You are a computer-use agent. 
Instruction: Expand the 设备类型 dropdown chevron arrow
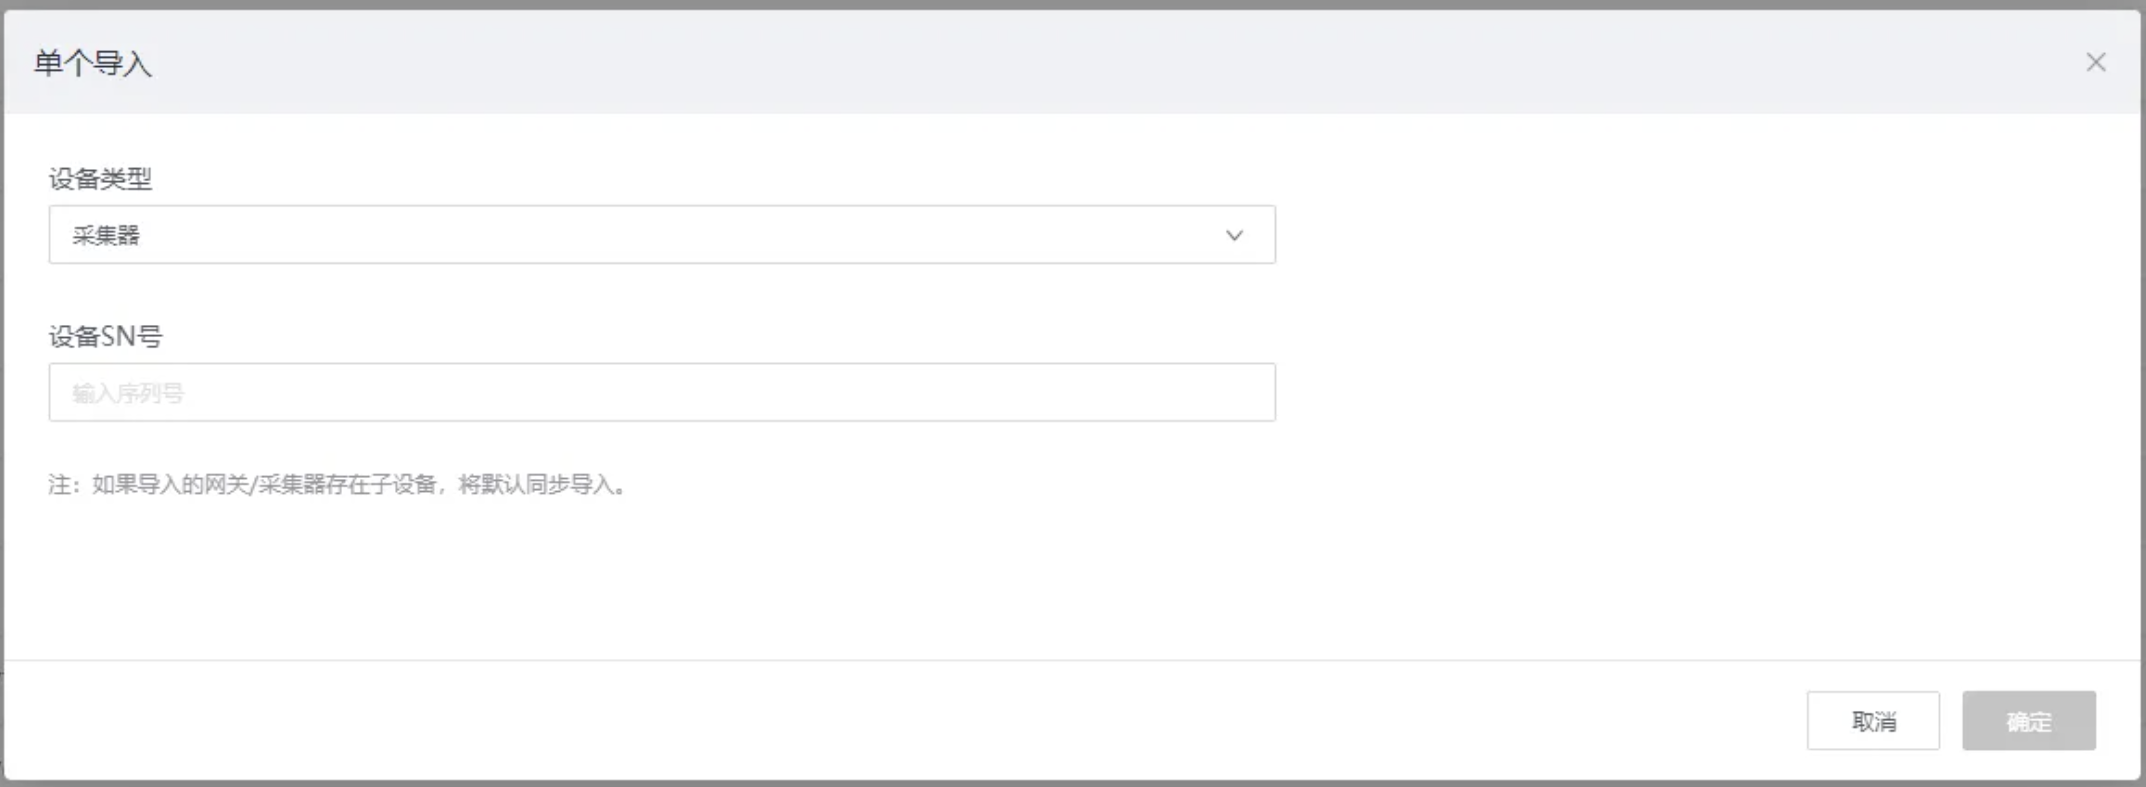[1234, 235]
